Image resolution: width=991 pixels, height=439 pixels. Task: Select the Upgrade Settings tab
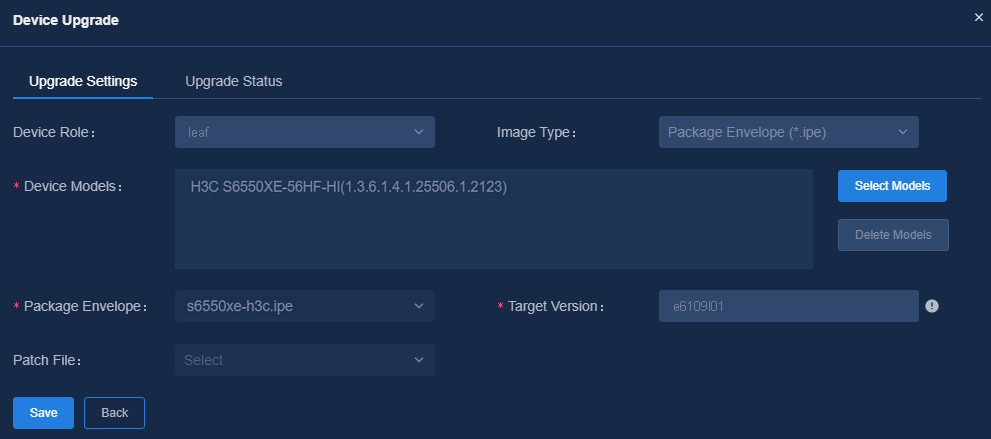[83, 81]
